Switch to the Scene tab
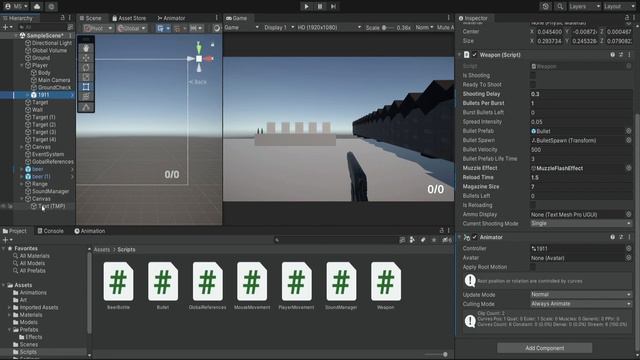Viewport: 640px width, 360px height. point(90,18)
